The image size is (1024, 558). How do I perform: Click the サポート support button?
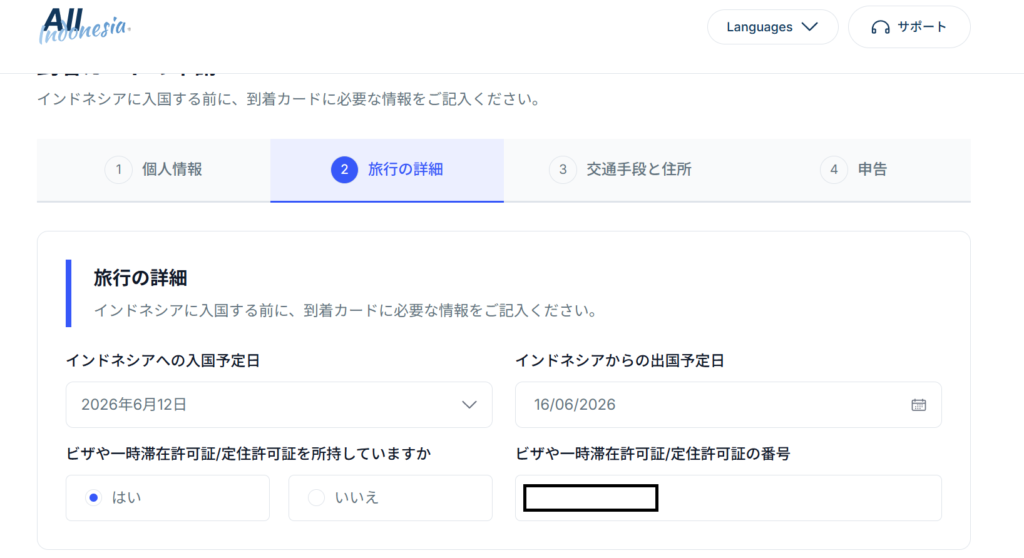(x=909, y=27)
